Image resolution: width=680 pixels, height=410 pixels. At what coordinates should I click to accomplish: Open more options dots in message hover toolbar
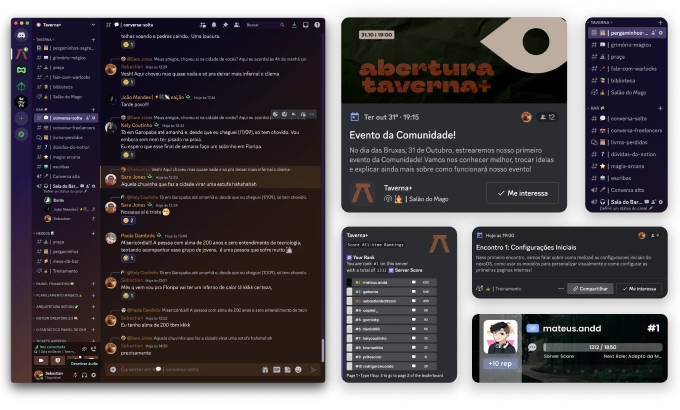(x=312, y=114)
